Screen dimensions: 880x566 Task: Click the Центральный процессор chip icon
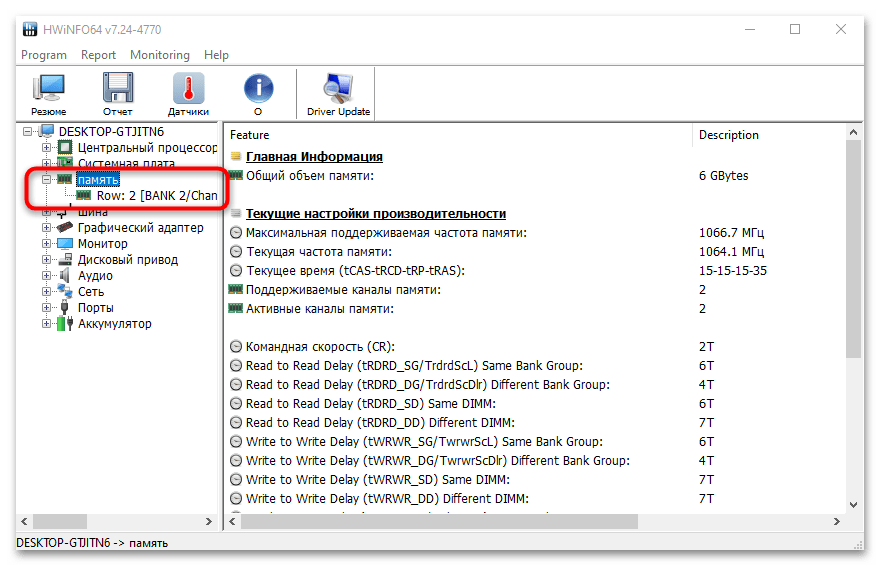coord(65,148)
